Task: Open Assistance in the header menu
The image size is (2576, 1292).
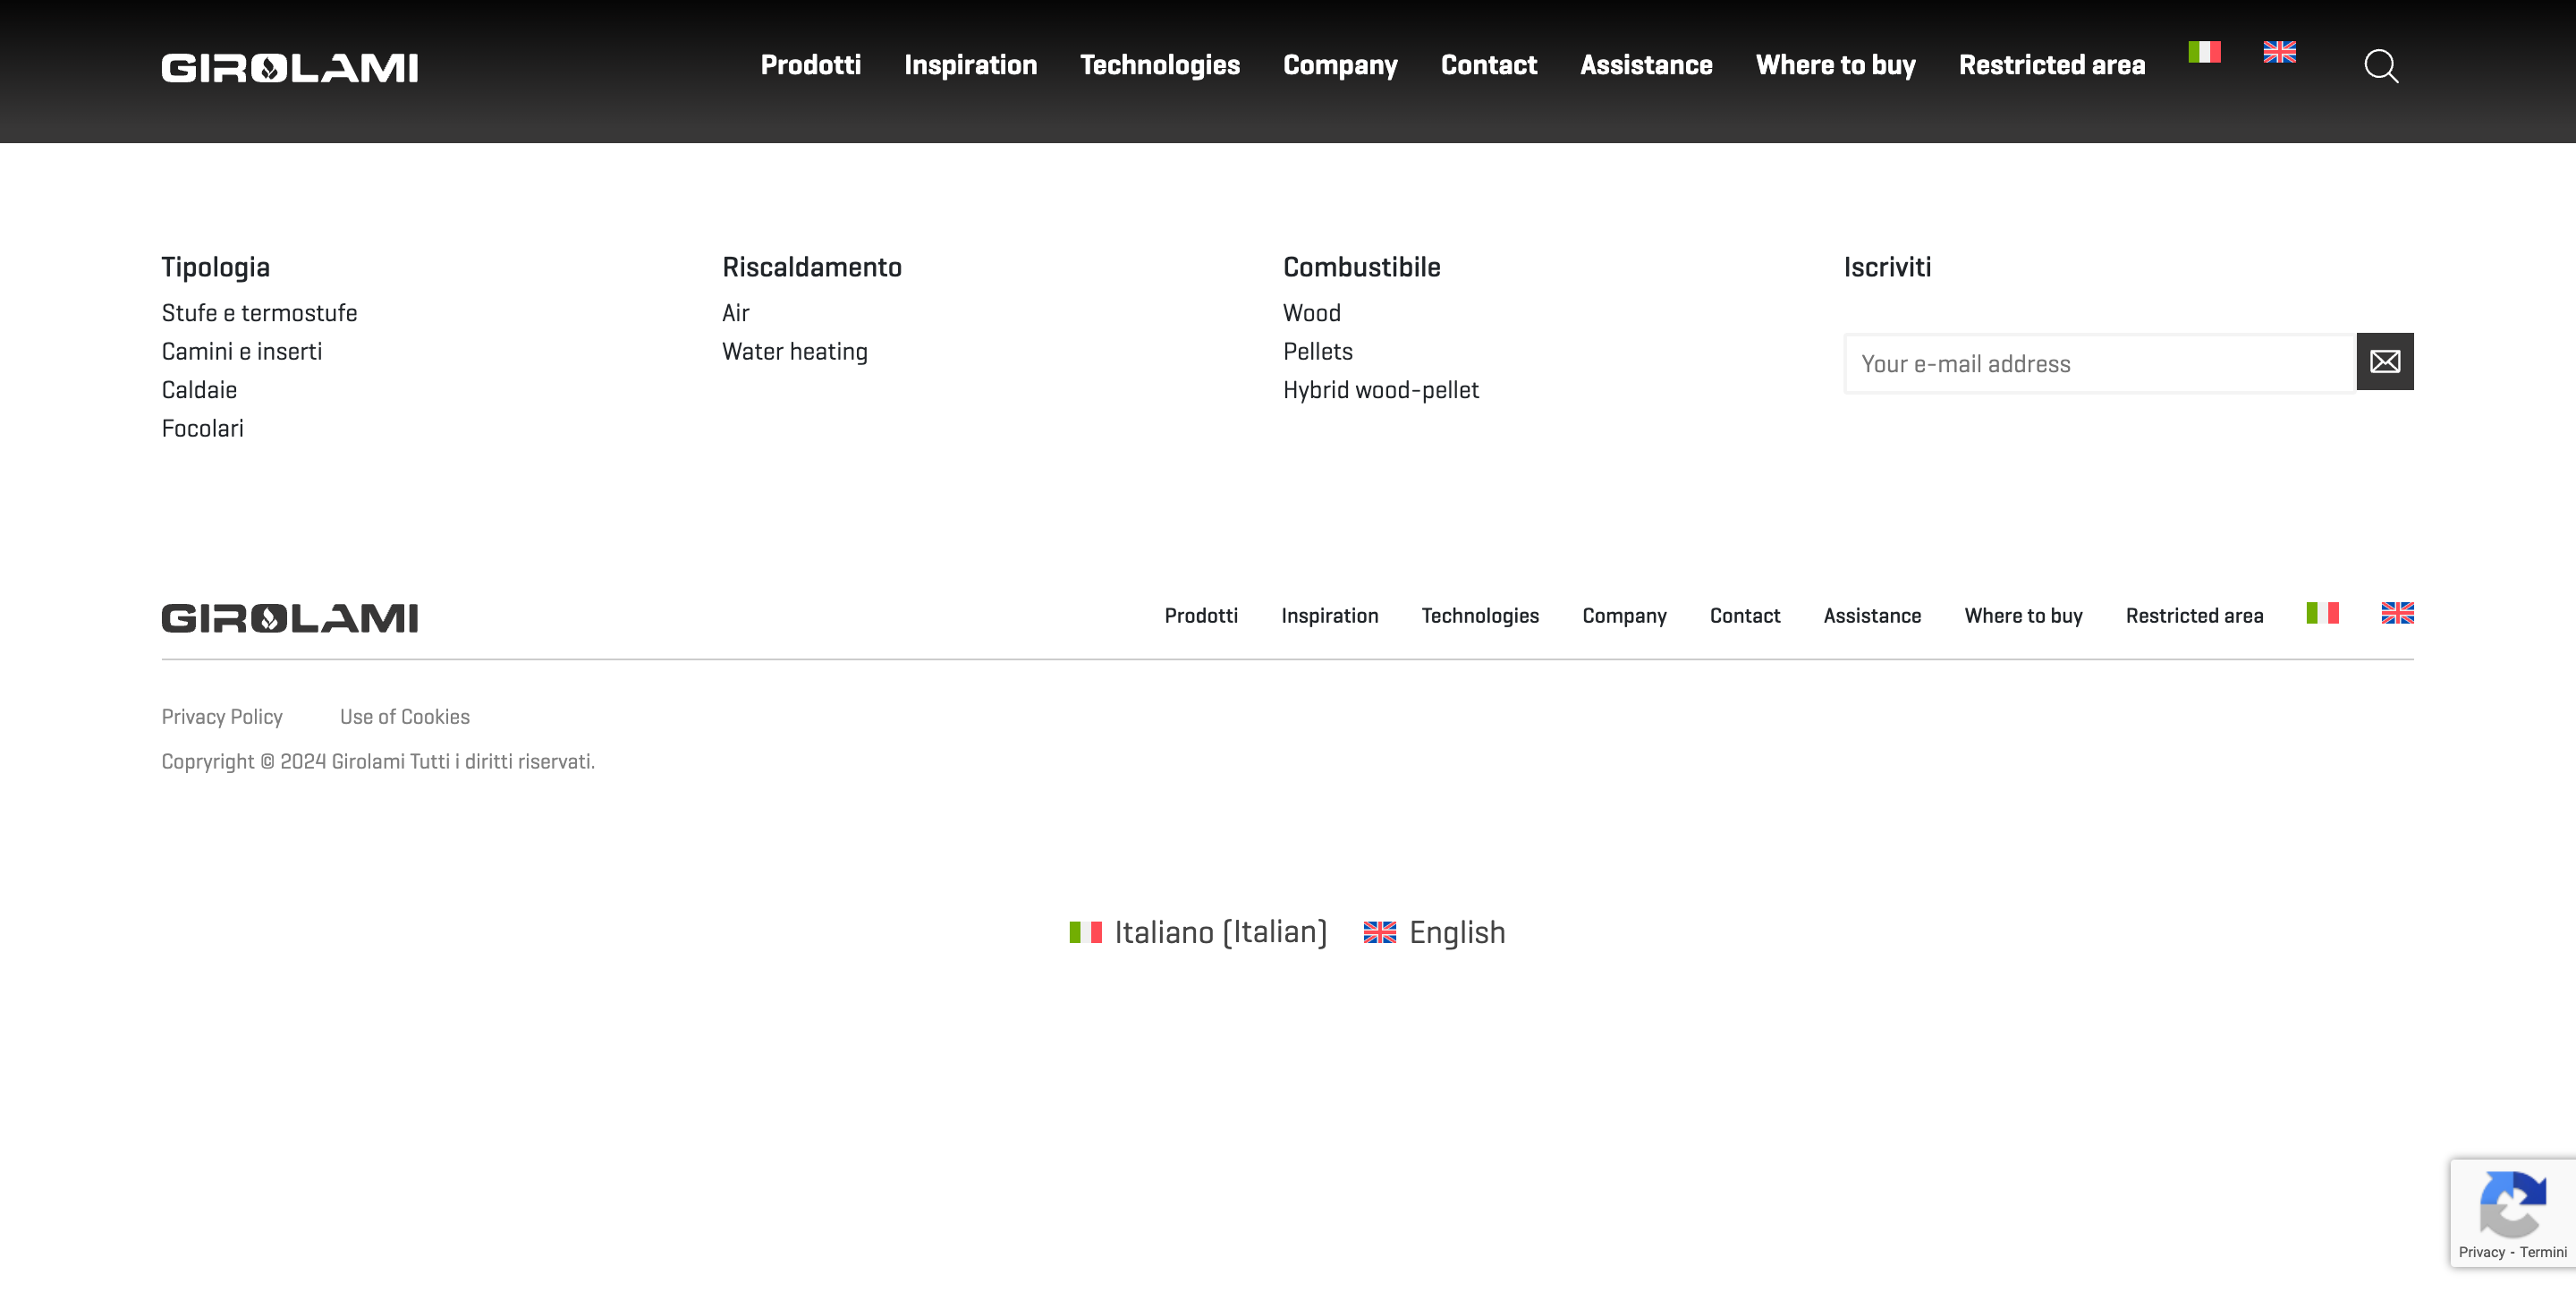Action: tap(1646, 65)
